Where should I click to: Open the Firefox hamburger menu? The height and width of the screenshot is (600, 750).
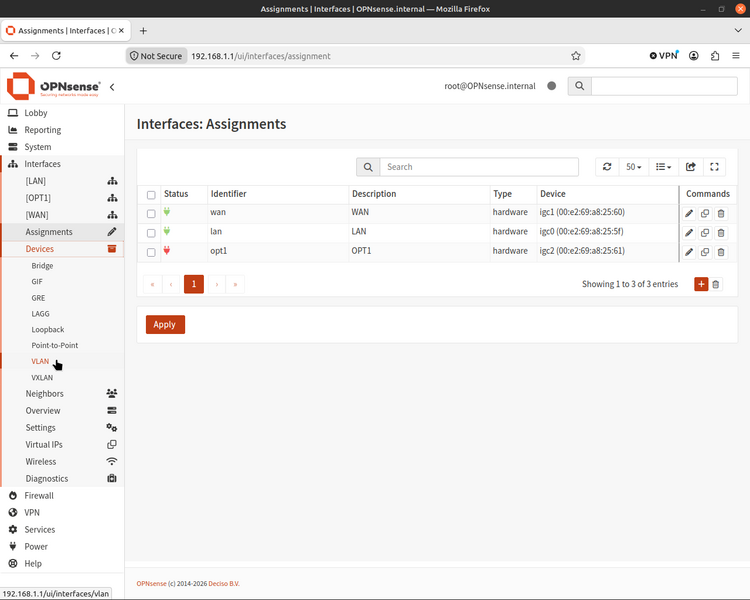736,56
